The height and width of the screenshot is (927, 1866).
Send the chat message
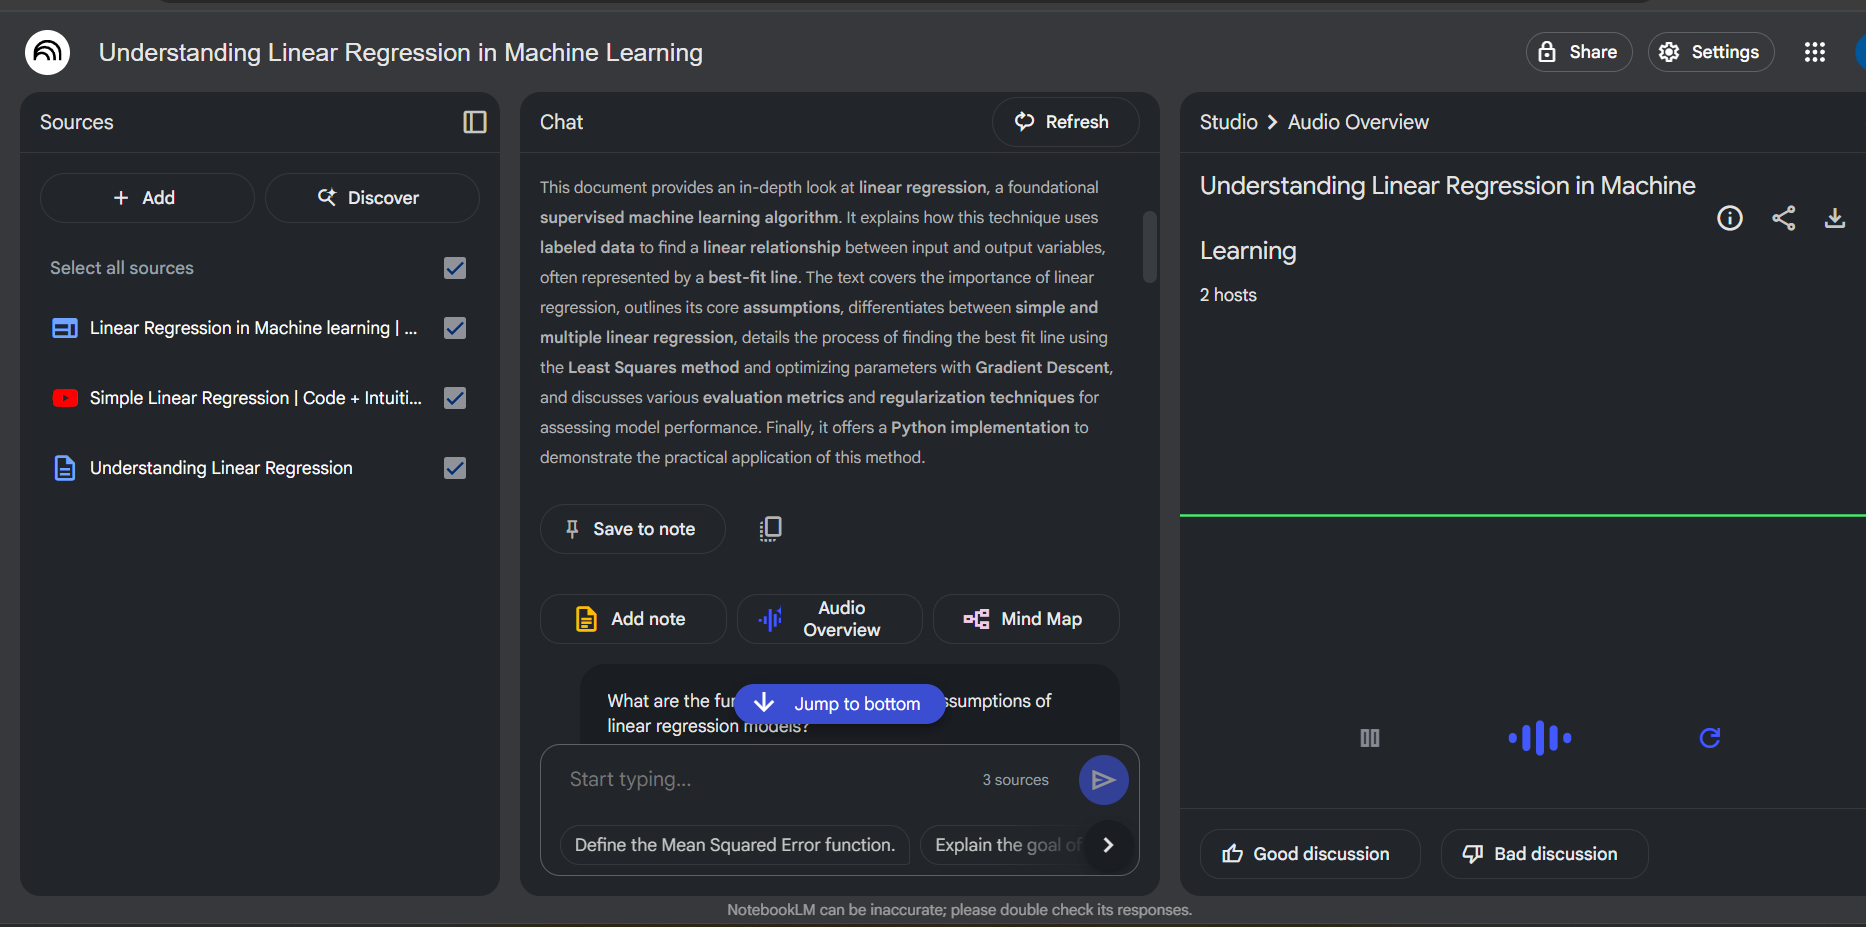click(1103, 780)
